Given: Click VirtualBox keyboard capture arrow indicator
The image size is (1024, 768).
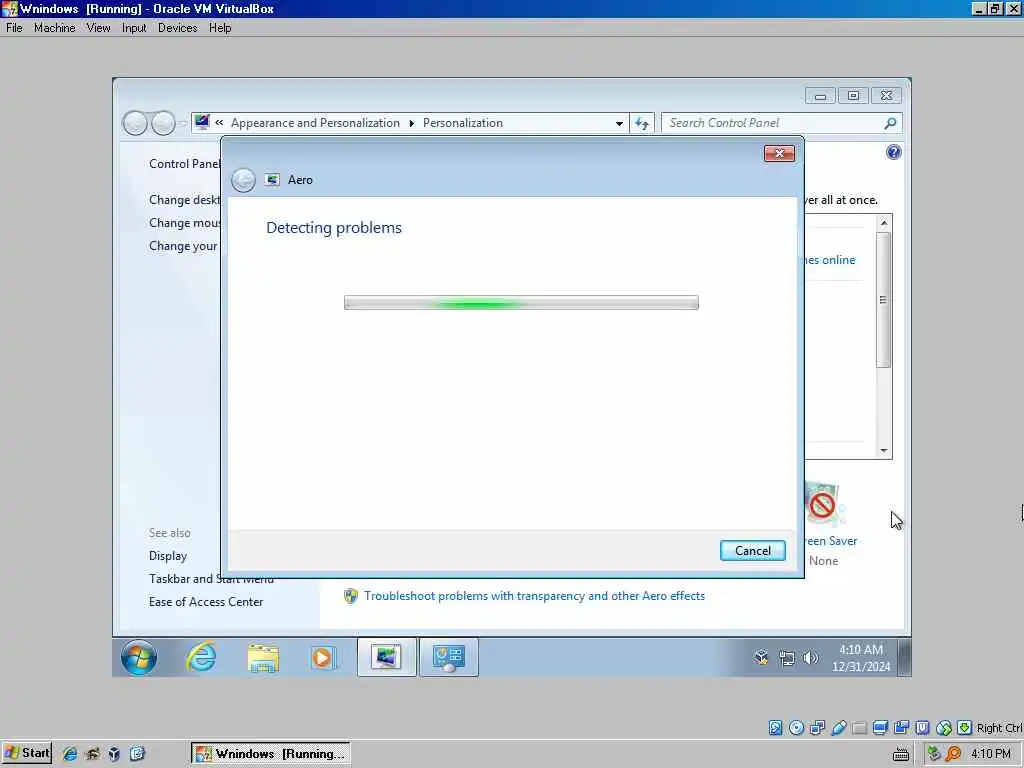Looking at the screenshot, I should [965, 728].
